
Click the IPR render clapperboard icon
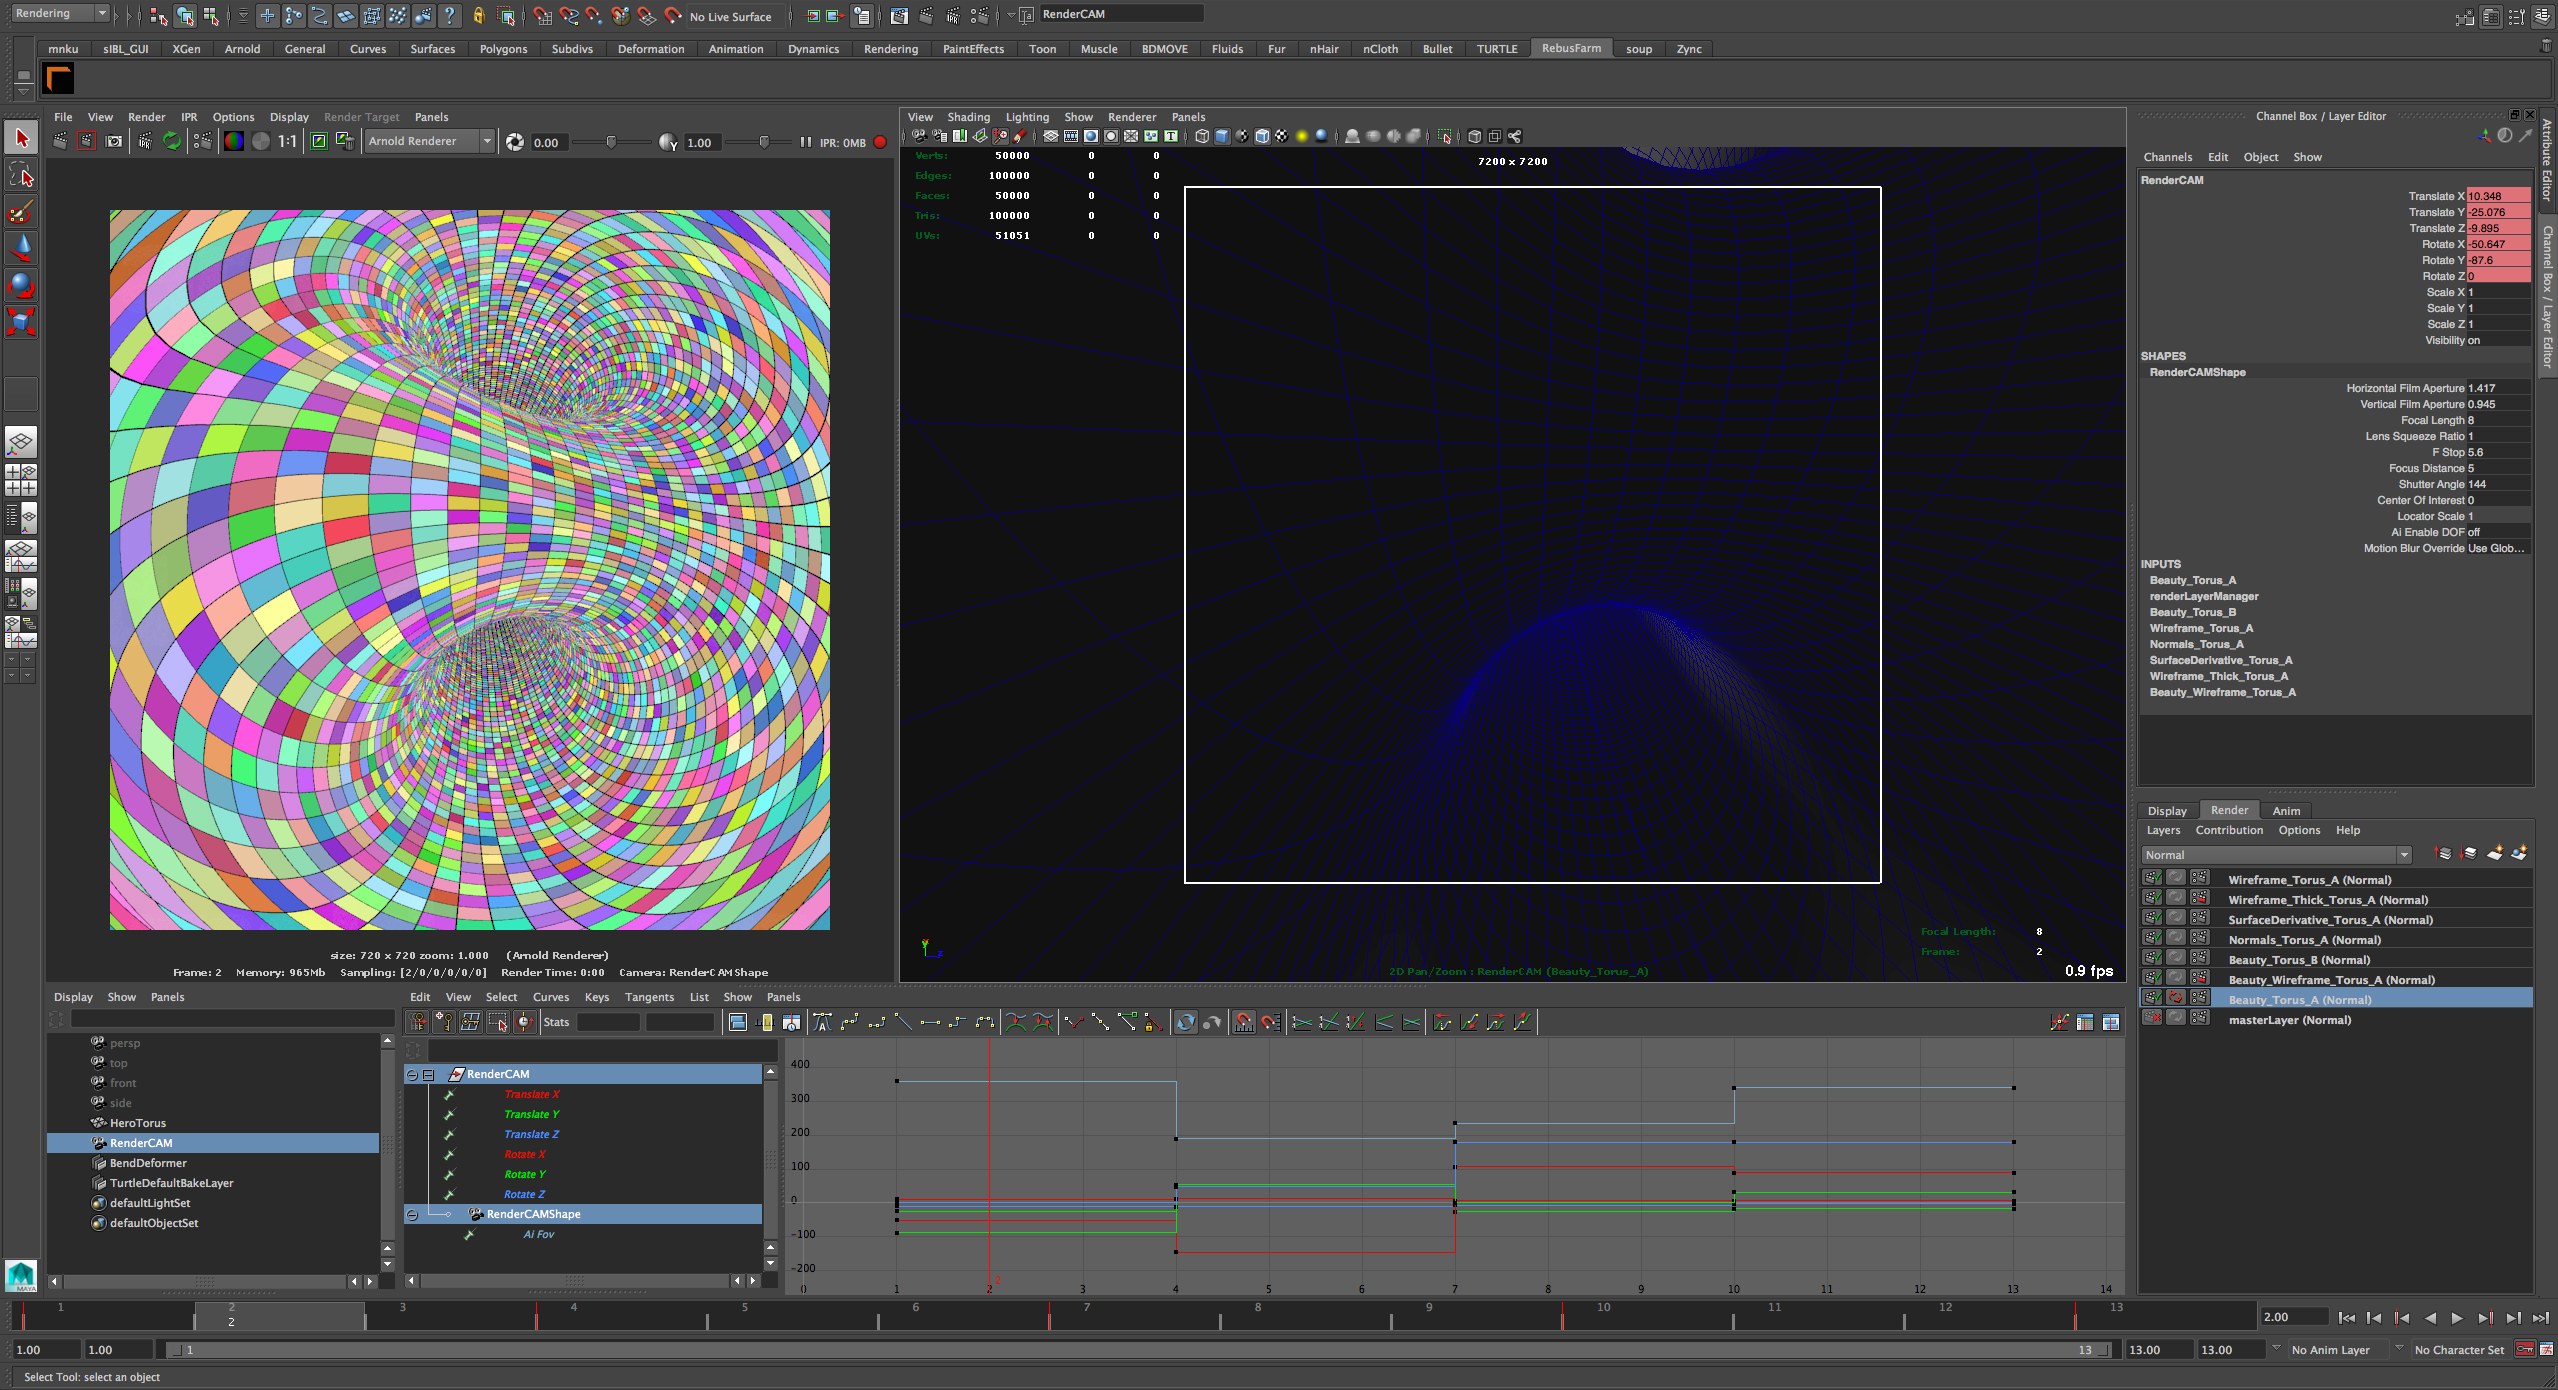(144, 142)
